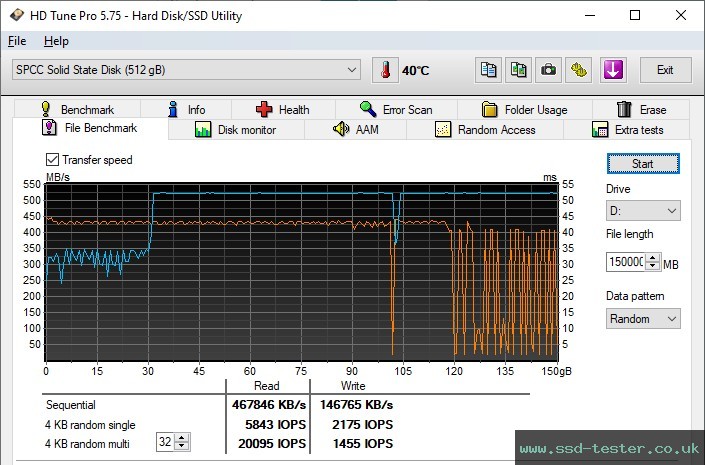Image resolution: width=705 pixels, height=465 pixels.
Task: Click the Exit button
Action: (665, 70)
